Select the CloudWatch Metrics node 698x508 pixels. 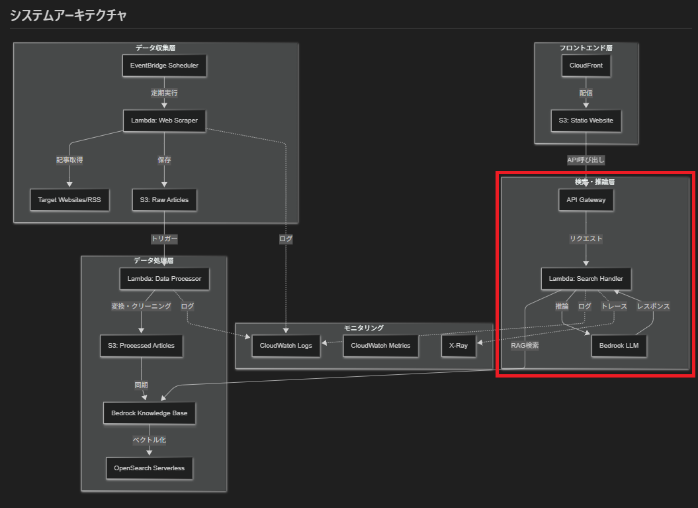(x=381, y=346)
